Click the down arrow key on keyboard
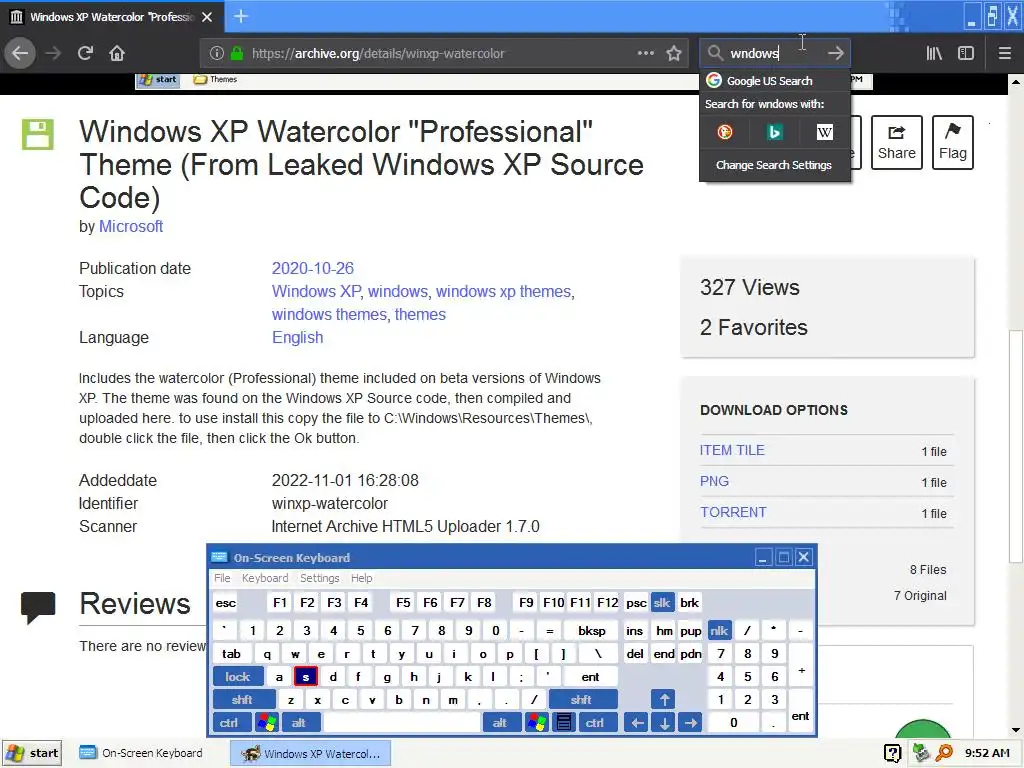 tap(664, 723)
